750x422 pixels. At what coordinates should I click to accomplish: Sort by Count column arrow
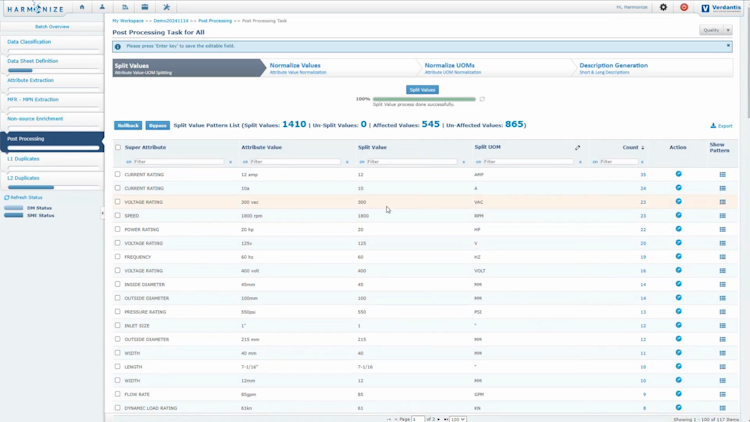coord(642,147)
